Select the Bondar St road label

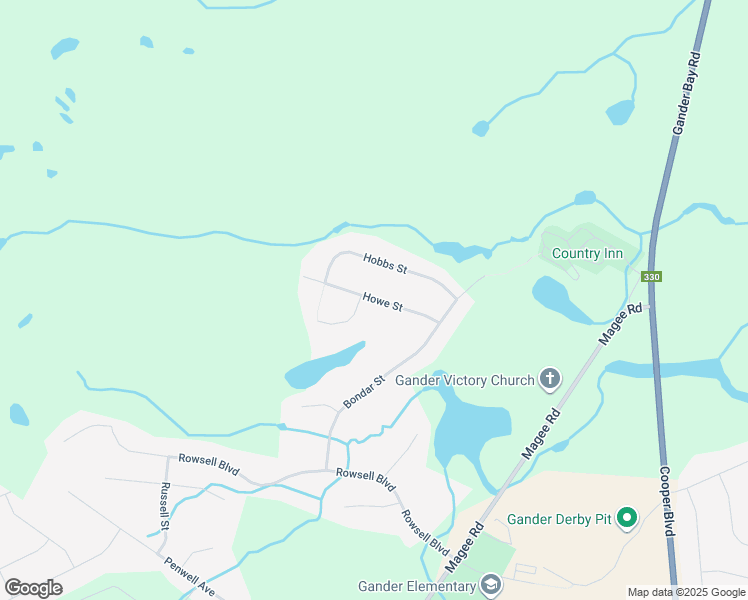coord(364,392)
